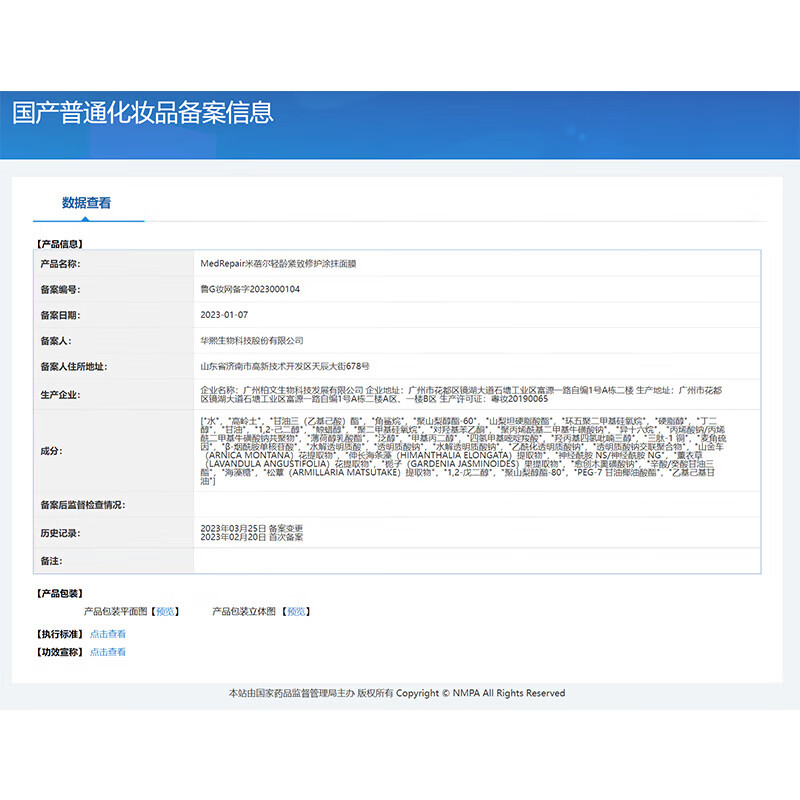The image size is (800, 800).
Task: Click 点击查看 beside 执行标准
Action: pos(106,633)
